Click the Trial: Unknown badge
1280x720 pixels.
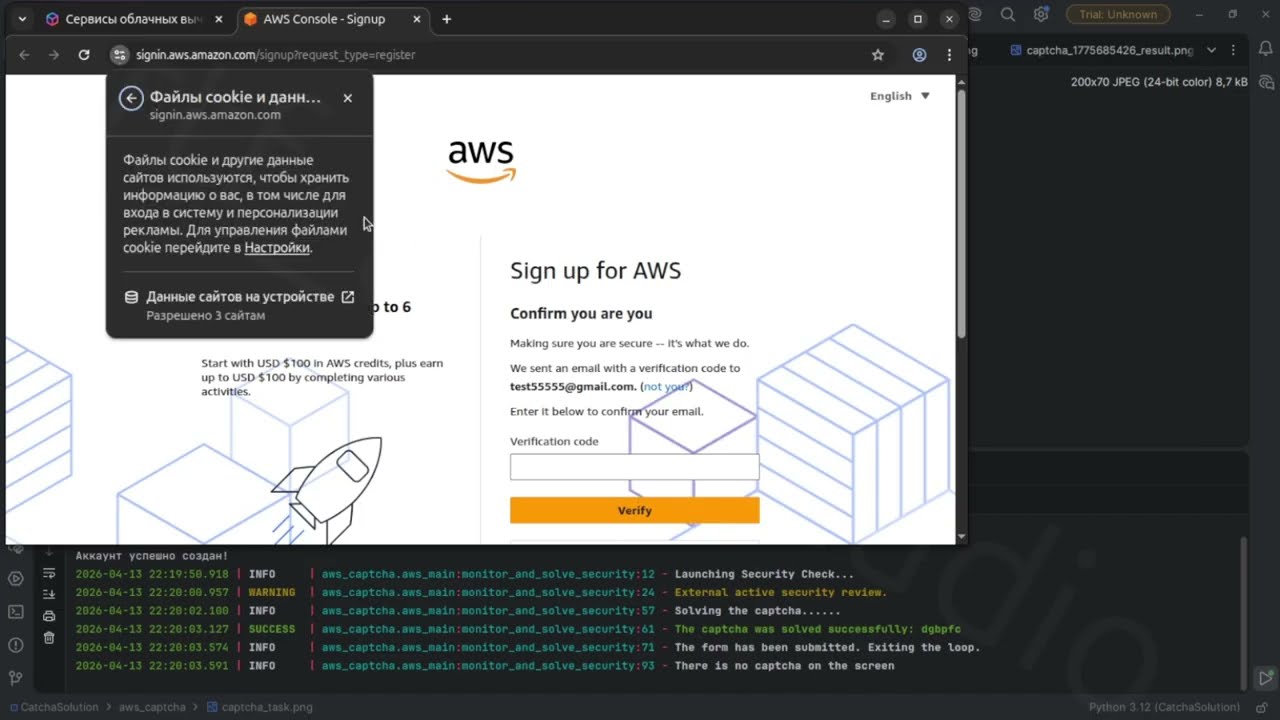coord(1118,14)
